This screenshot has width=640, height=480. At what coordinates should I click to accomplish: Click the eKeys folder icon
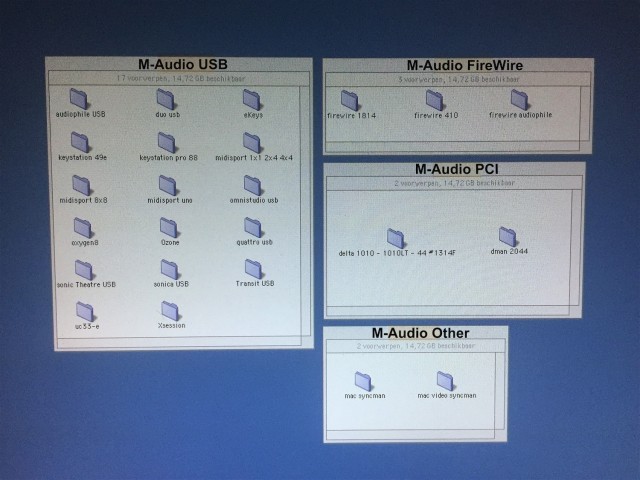pyautogui.click(x=252, y=99)
